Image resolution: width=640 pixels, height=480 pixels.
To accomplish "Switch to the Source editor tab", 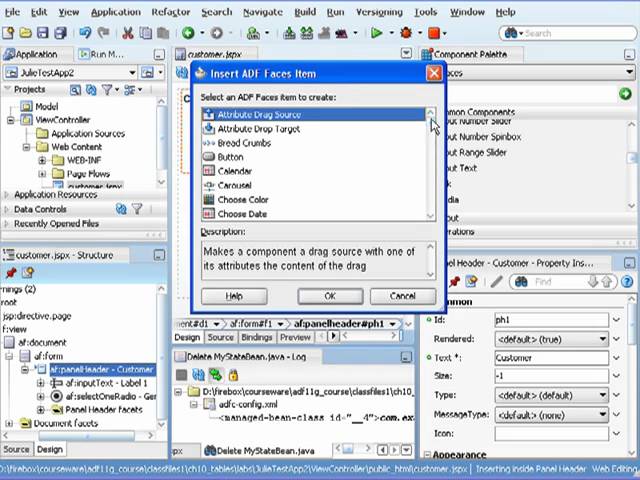I will pyautogui.click(x=220, y=337).
